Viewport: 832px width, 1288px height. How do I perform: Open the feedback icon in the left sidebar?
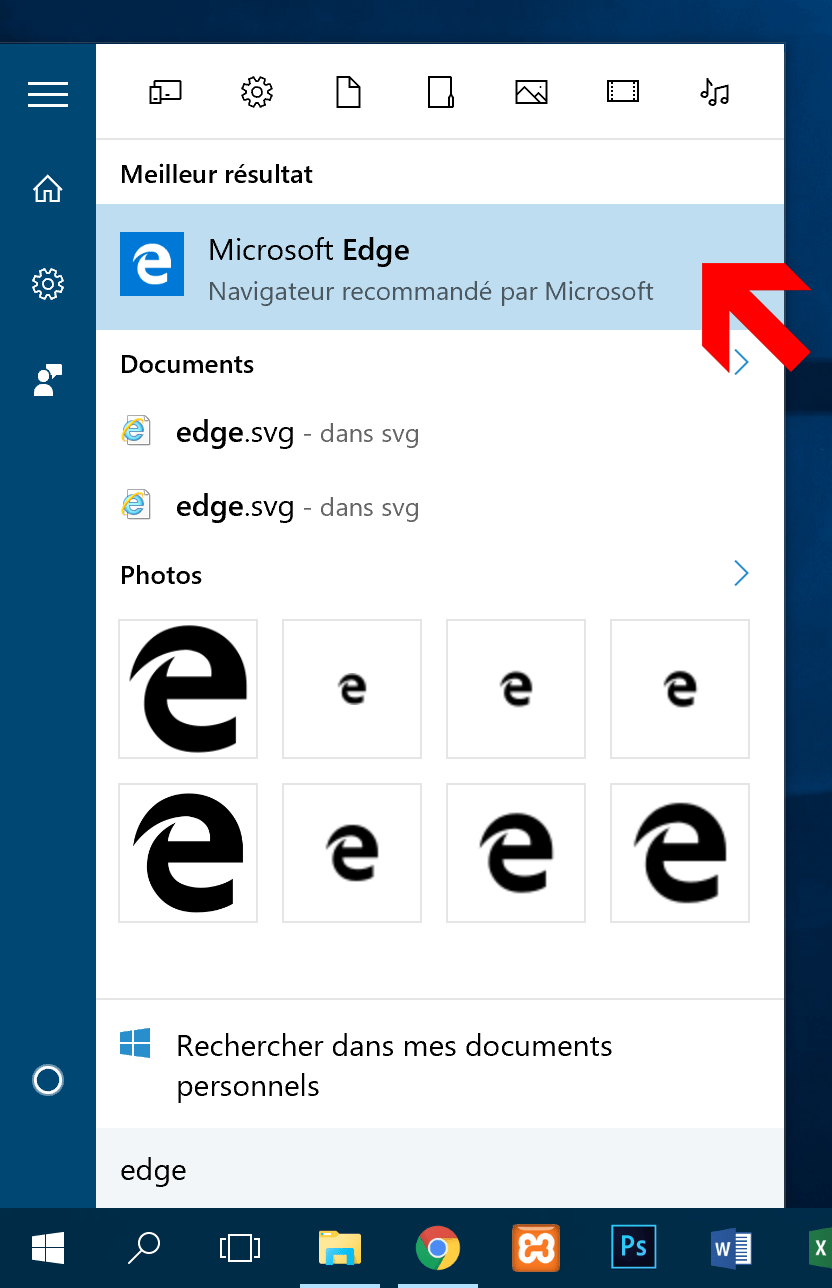coord(48,380)
